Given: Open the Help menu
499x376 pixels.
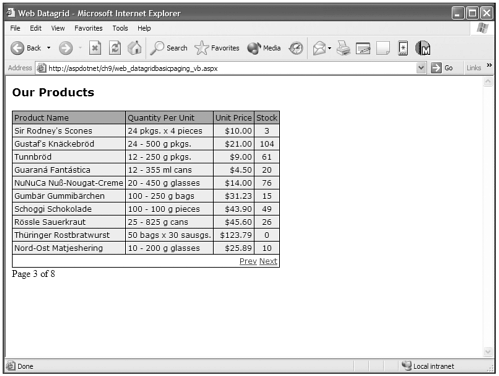Looking at the screenshot, I should tap(144, 28).
